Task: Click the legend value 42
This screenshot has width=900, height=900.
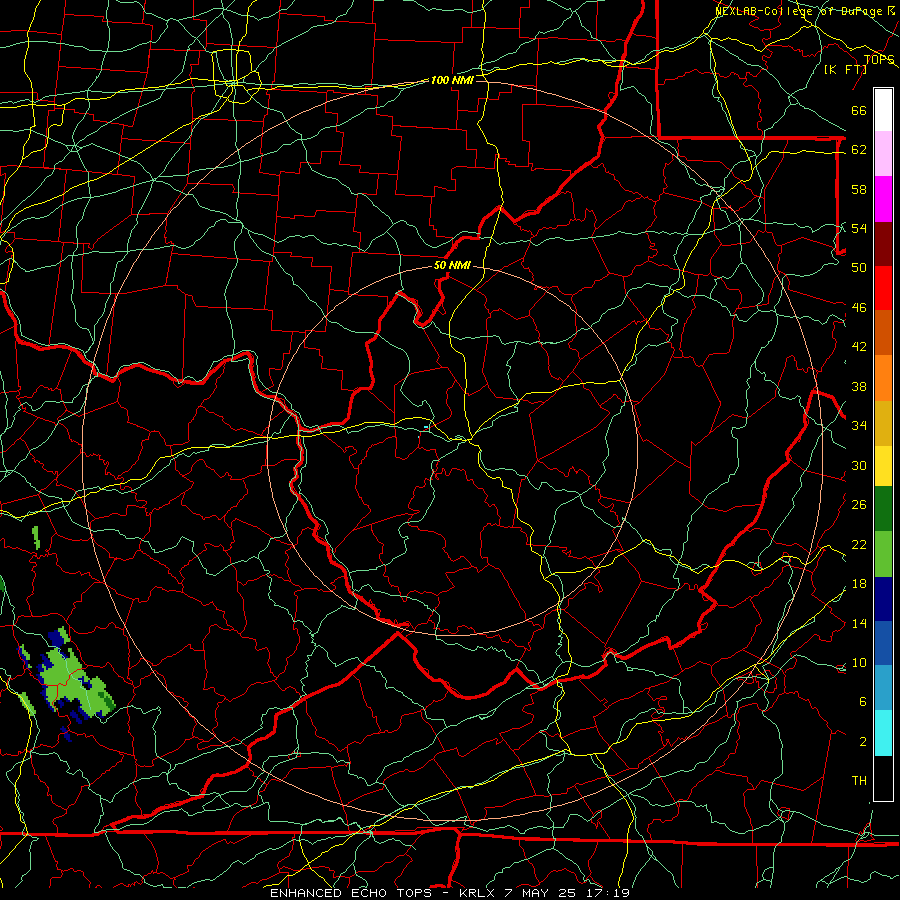Action: pyautogui.click(x=859, y=347)
